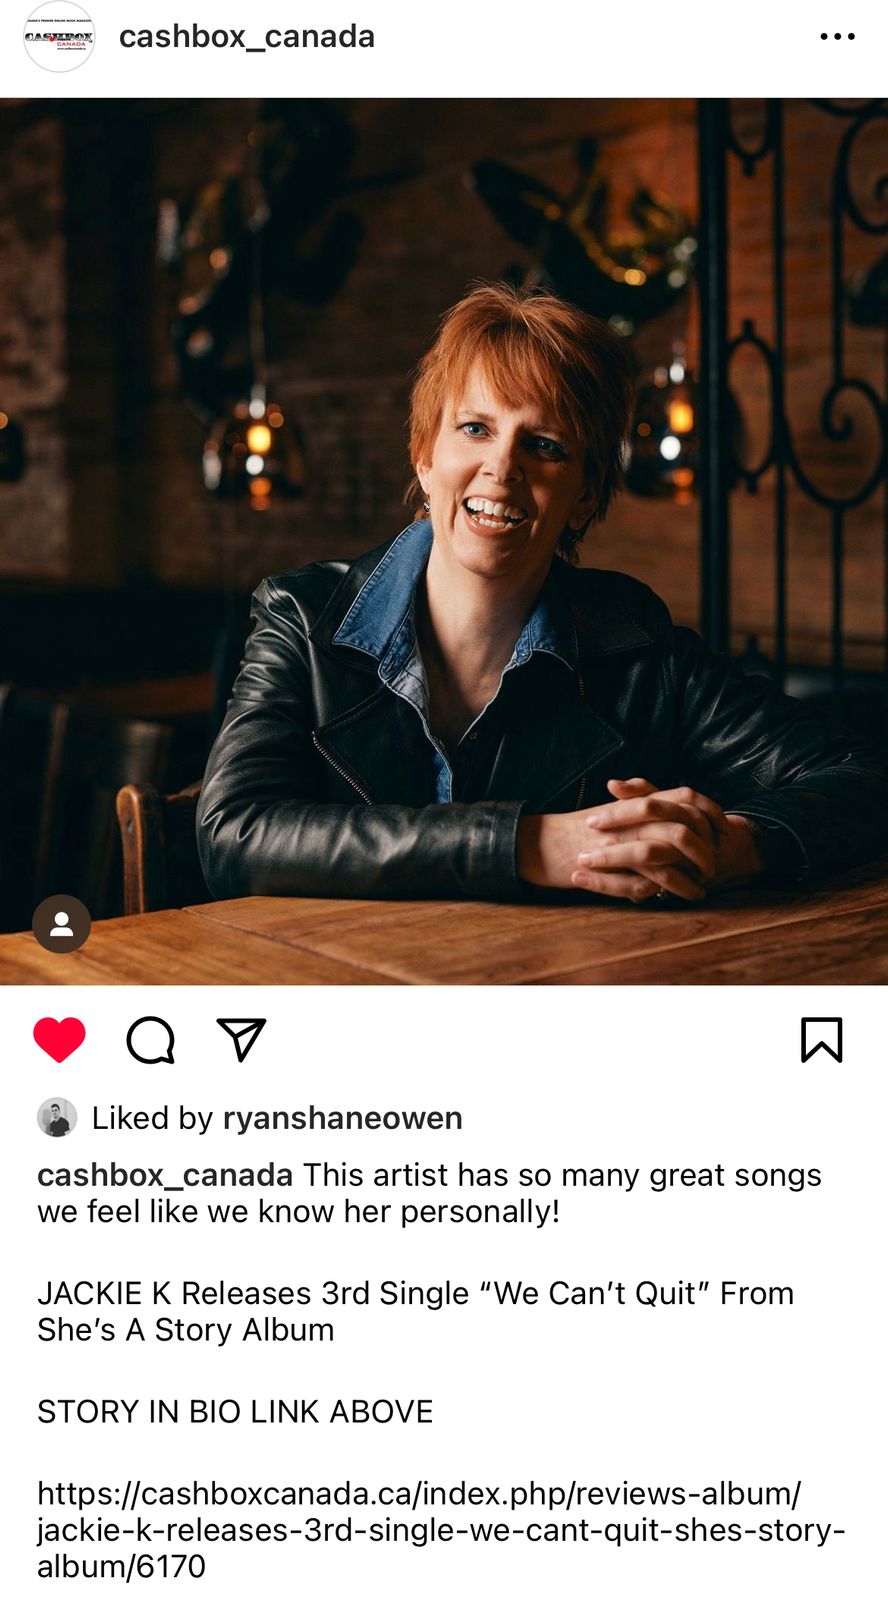Tap the "JACKIE K Releases 3rd Single" caption line
The width and height of the screenshot is (888, 1600).
pyautogui.click(x=416, y=1294)
